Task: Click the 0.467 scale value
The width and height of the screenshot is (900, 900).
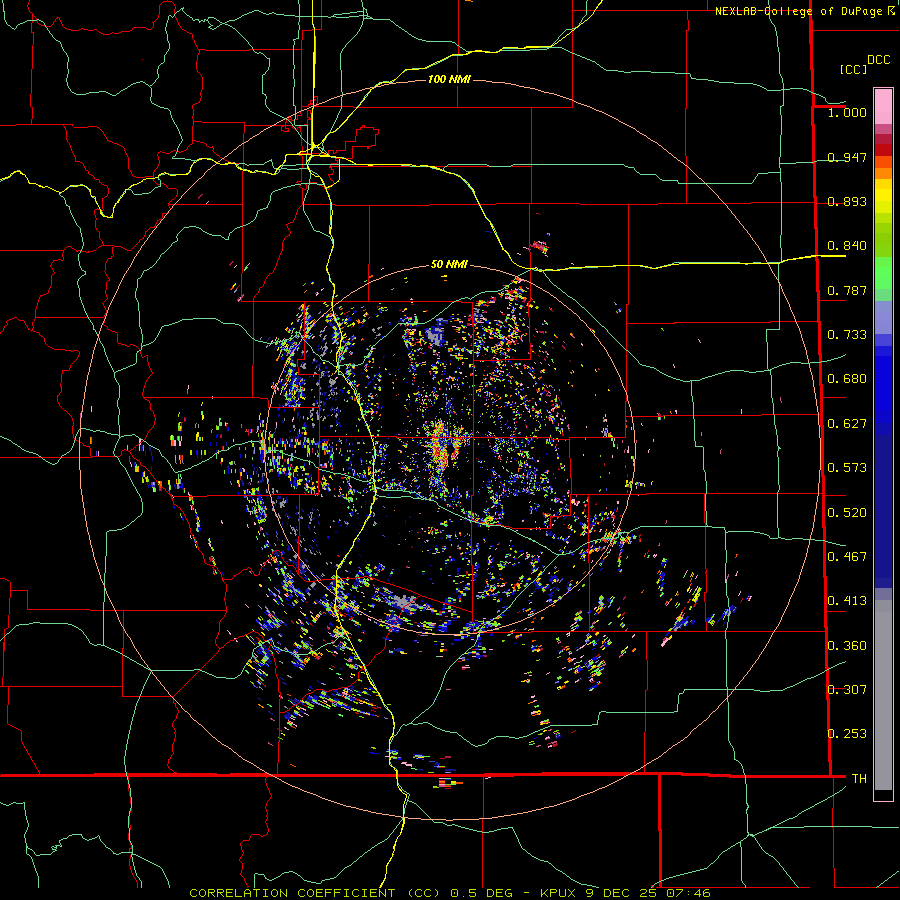Action: pos(847,557)
